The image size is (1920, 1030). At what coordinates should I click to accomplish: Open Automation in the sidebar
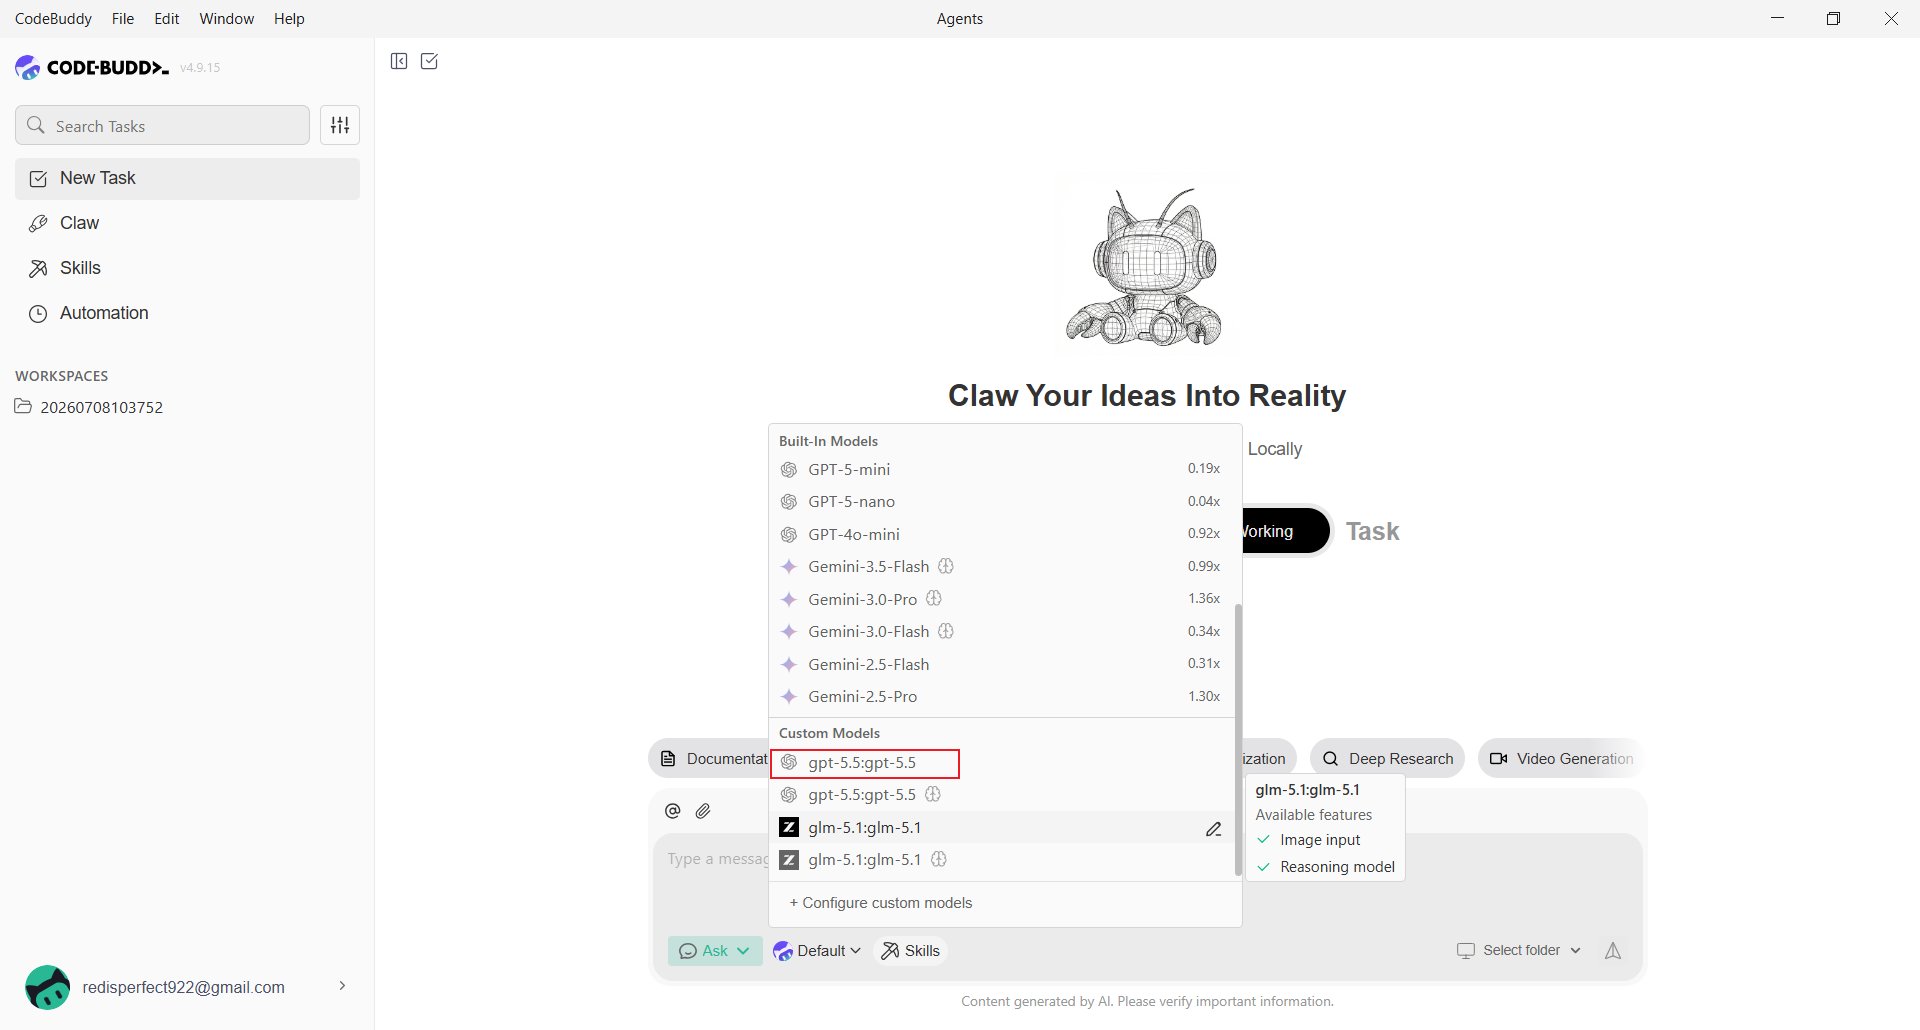coord(187,313)
